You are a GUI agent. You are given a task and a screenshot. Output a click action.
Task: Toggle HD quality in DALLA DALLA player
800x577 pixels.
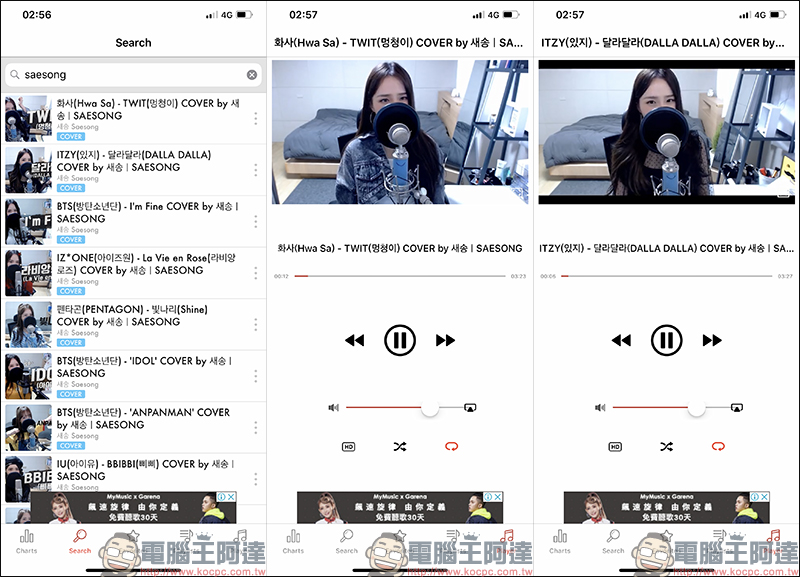615,447
